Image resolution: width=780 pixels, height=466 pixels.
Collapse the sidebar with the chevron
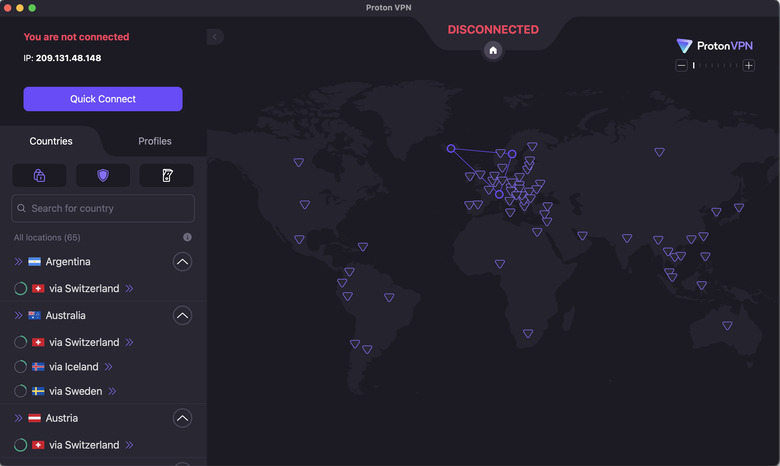[x=214, y=36]
